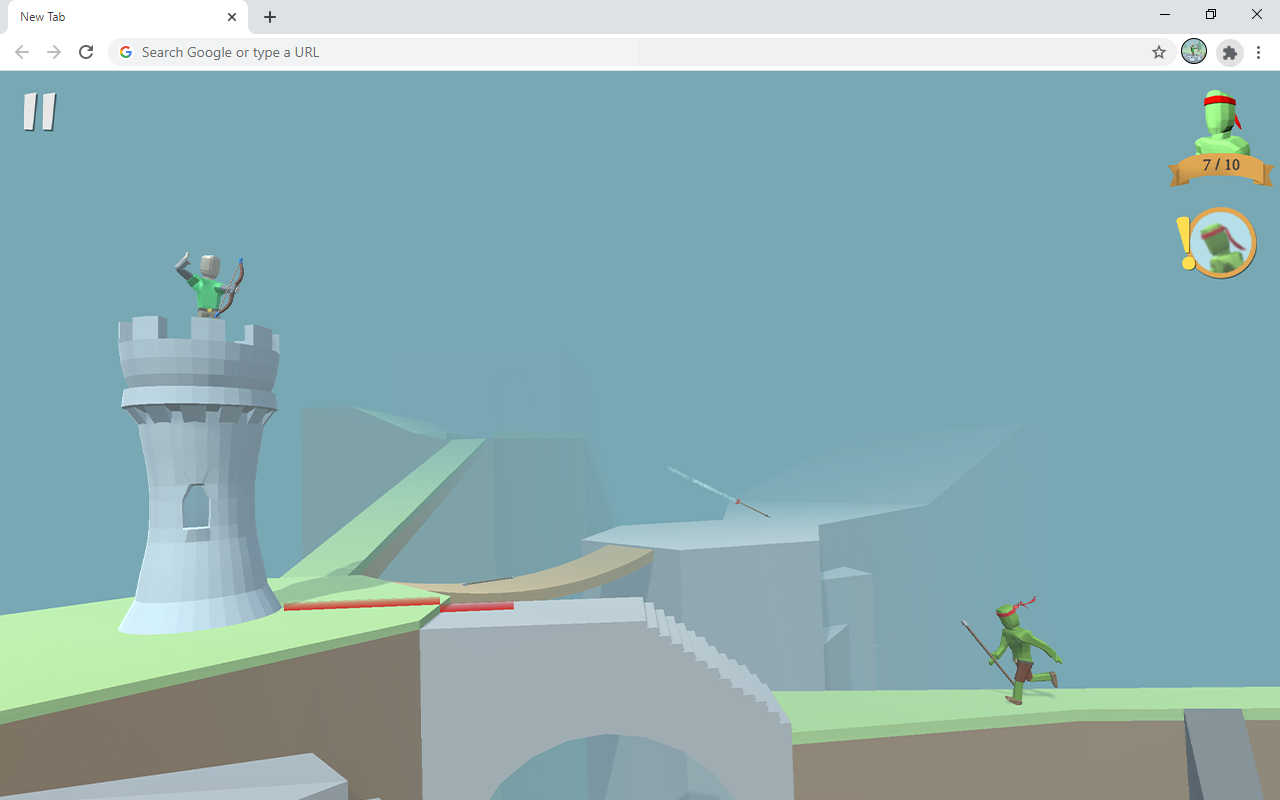Viewport: 1280px width, 800px height.
Task: Select the New Tab browser tab
Action: pyautogui.click(x=110, y=16)
